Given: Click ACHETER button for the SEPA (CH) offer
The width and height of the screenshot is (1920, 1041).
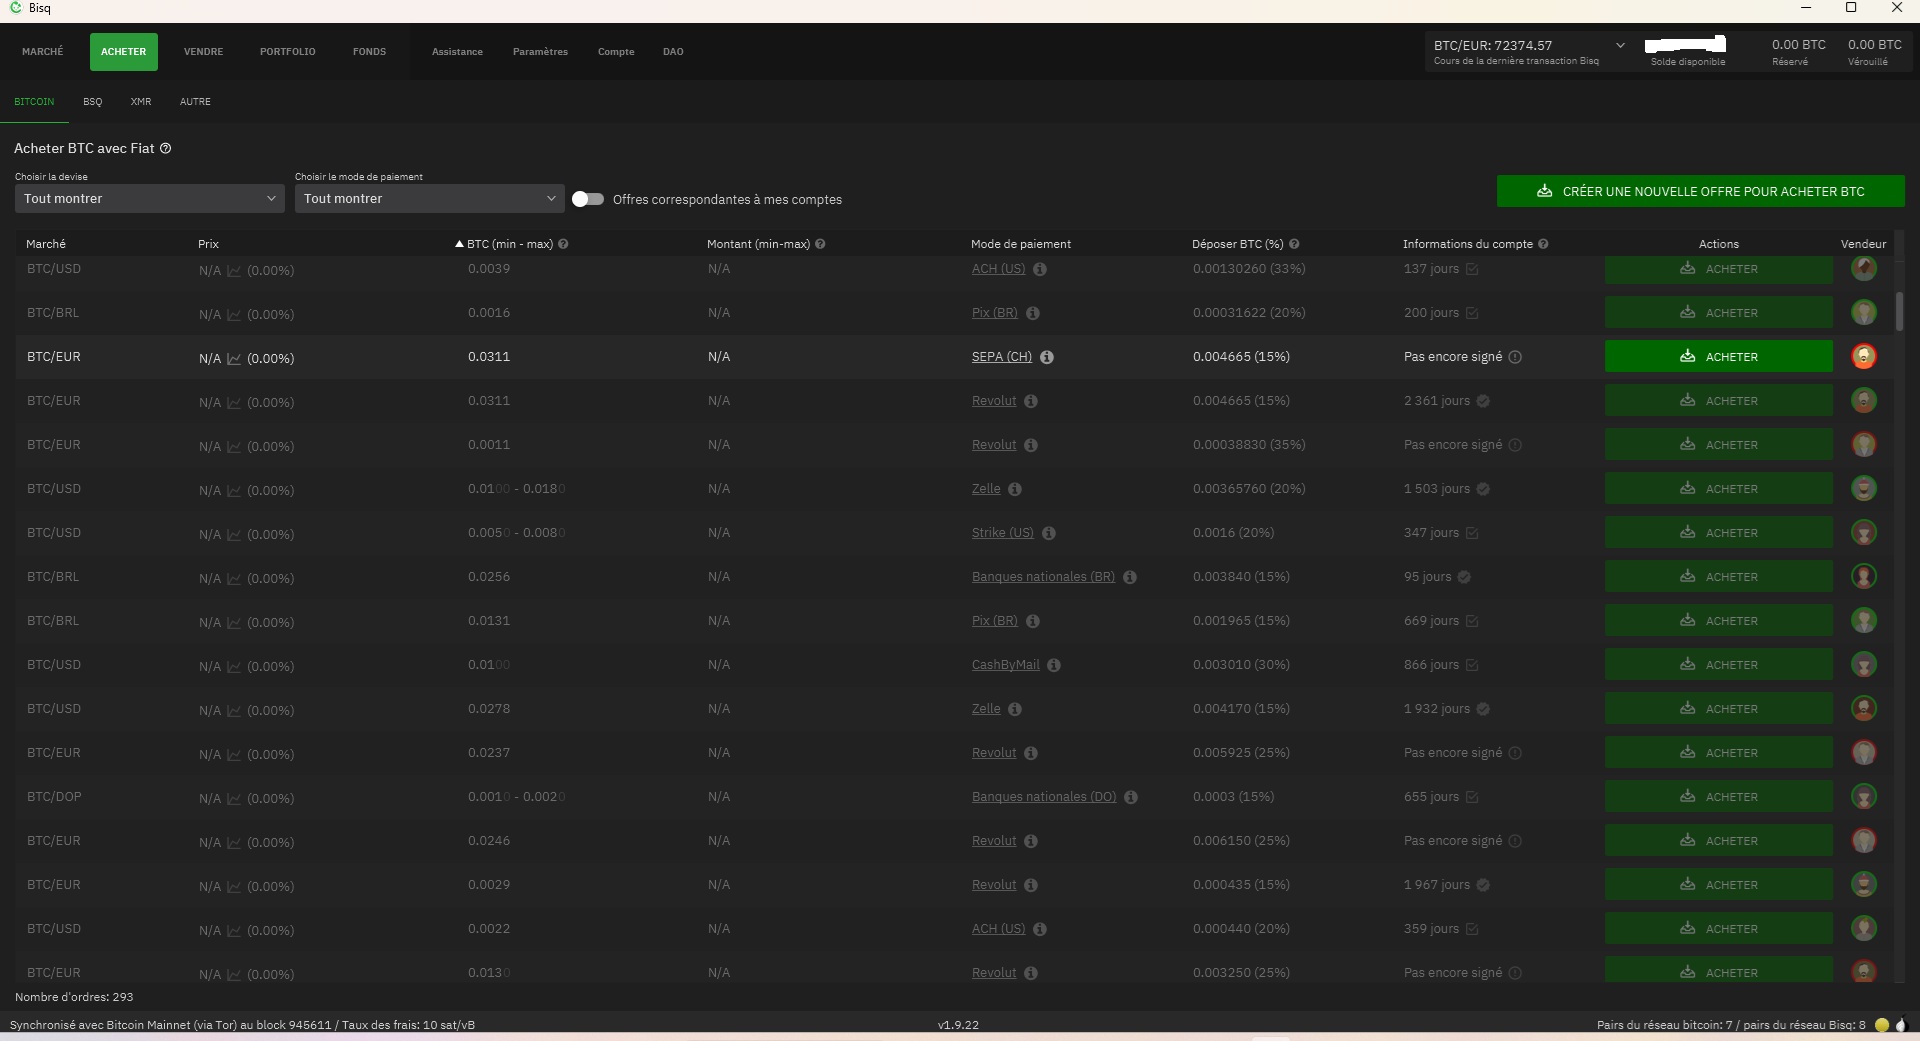Looking at the screenshot, I should tap(1718, 357).
